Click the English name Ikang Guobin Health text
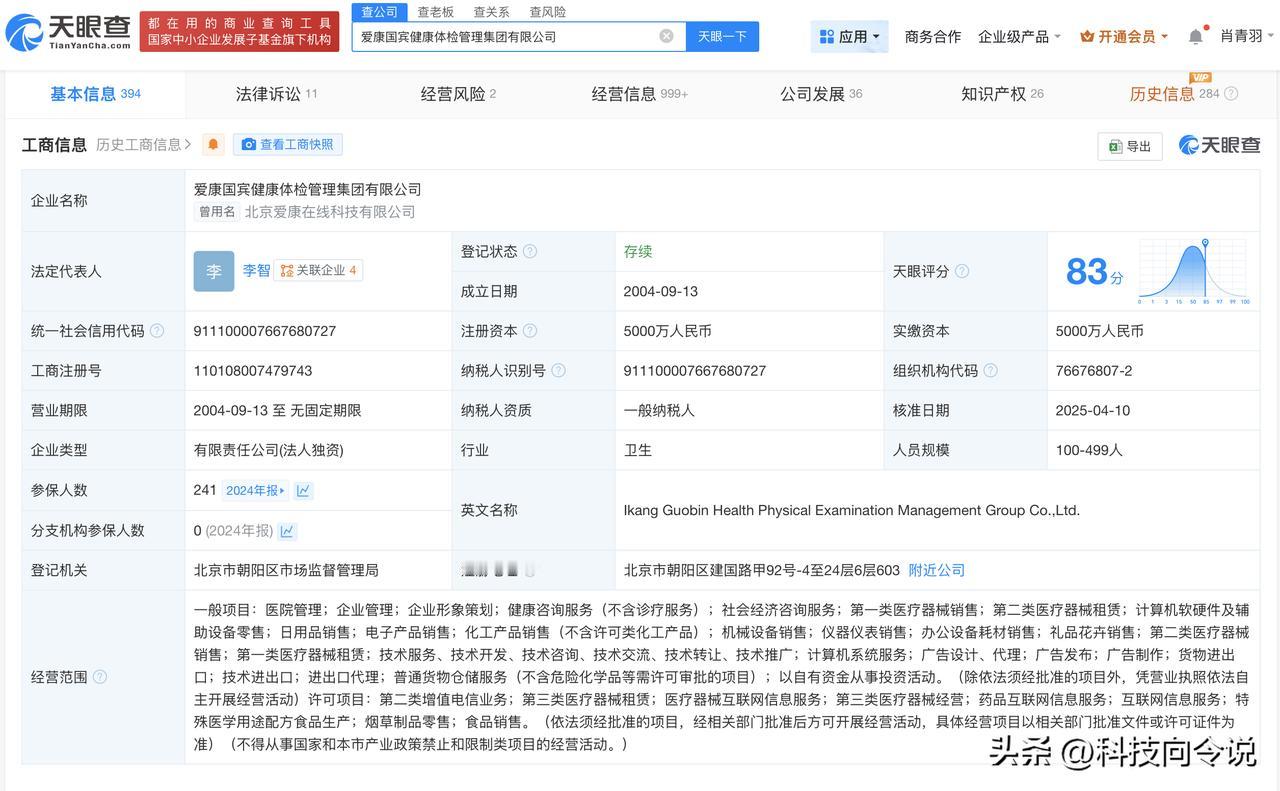Screen dimensions: 1280x791 (x=852, y=510)
